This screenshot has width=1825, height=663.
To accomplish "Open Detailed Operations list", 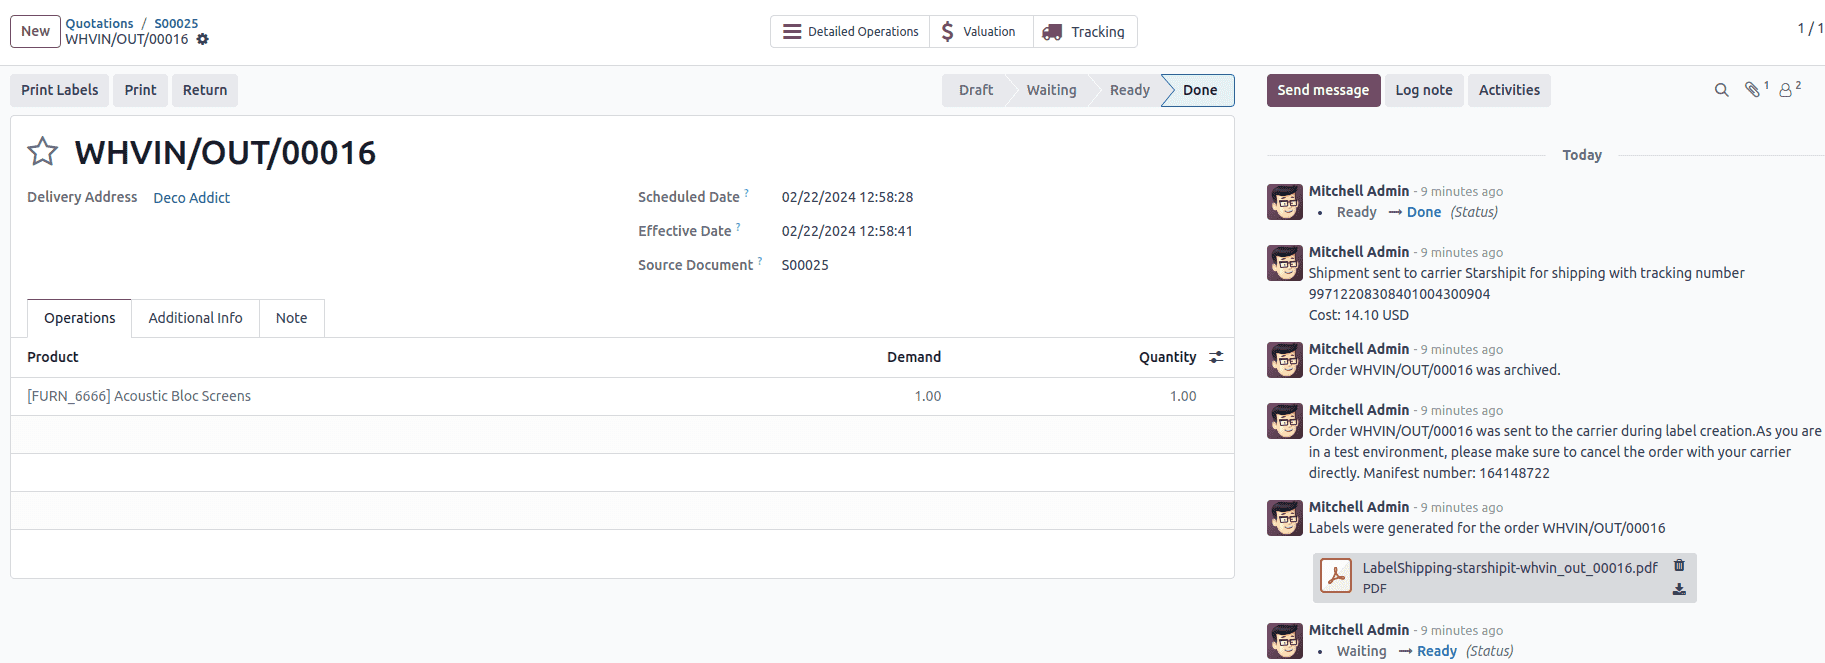I will [x=850, y=32].
